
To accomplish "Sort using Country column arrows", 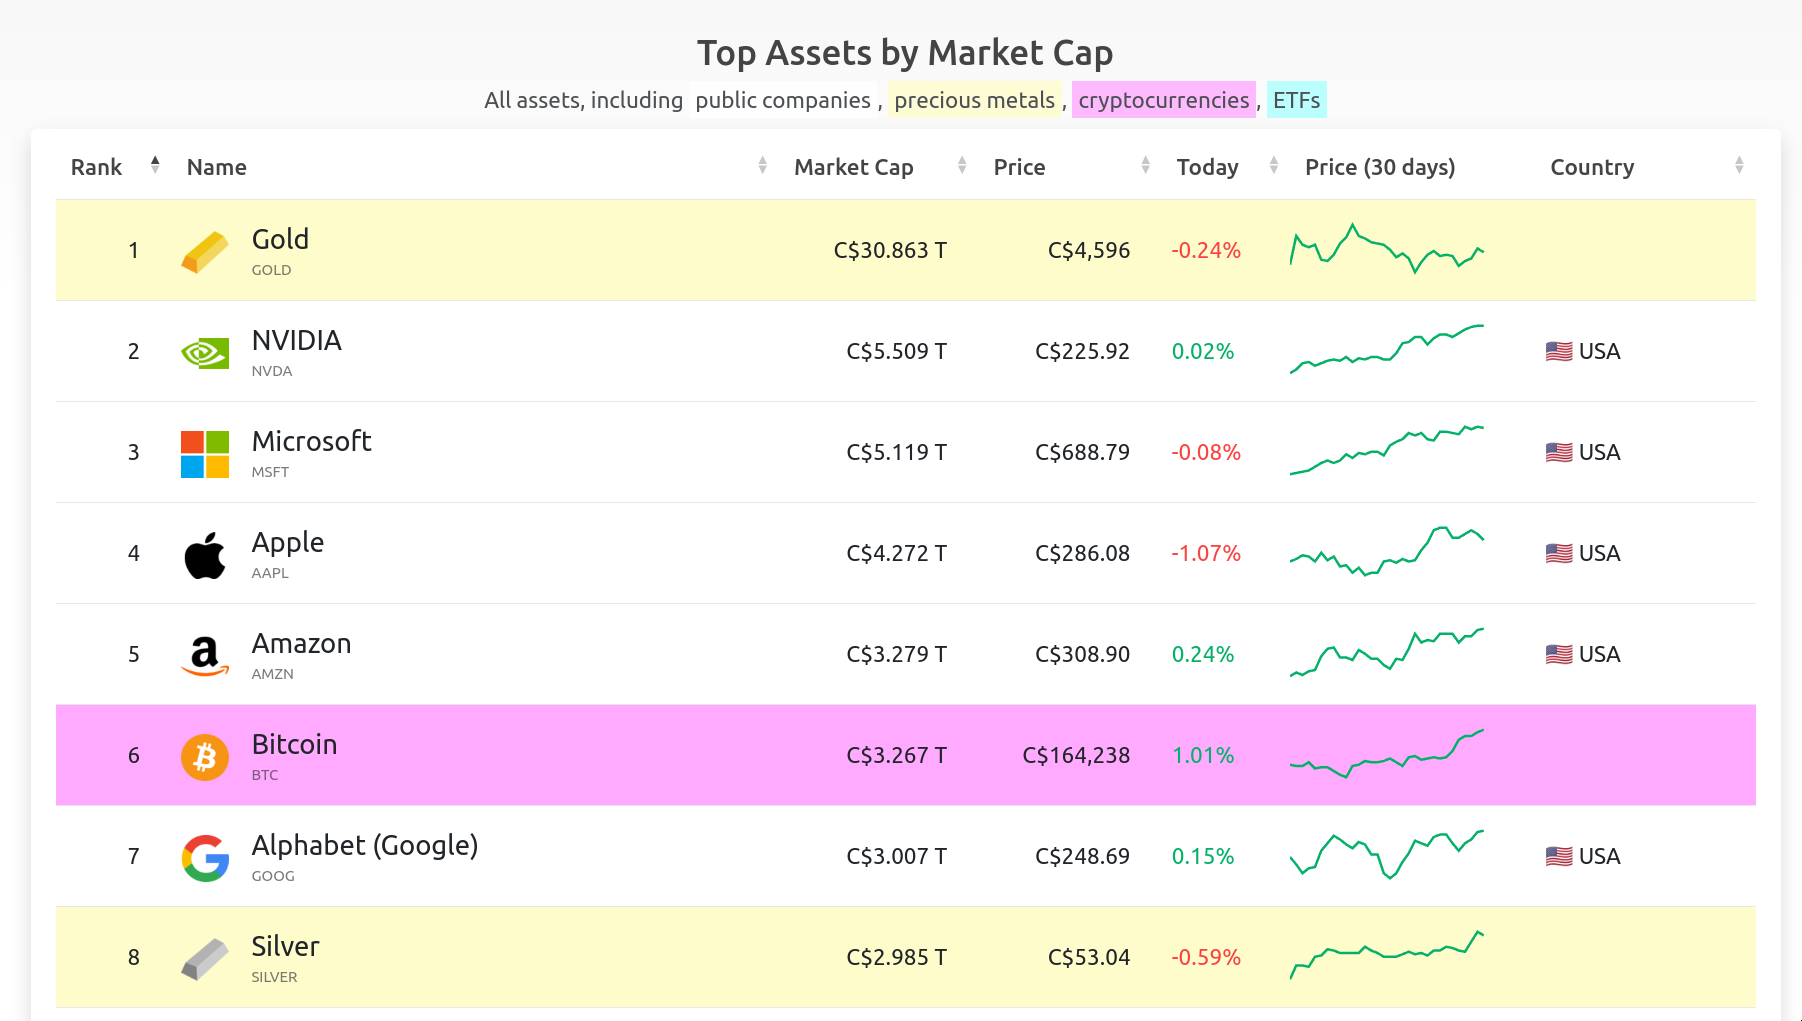I will click(1739, 165).
